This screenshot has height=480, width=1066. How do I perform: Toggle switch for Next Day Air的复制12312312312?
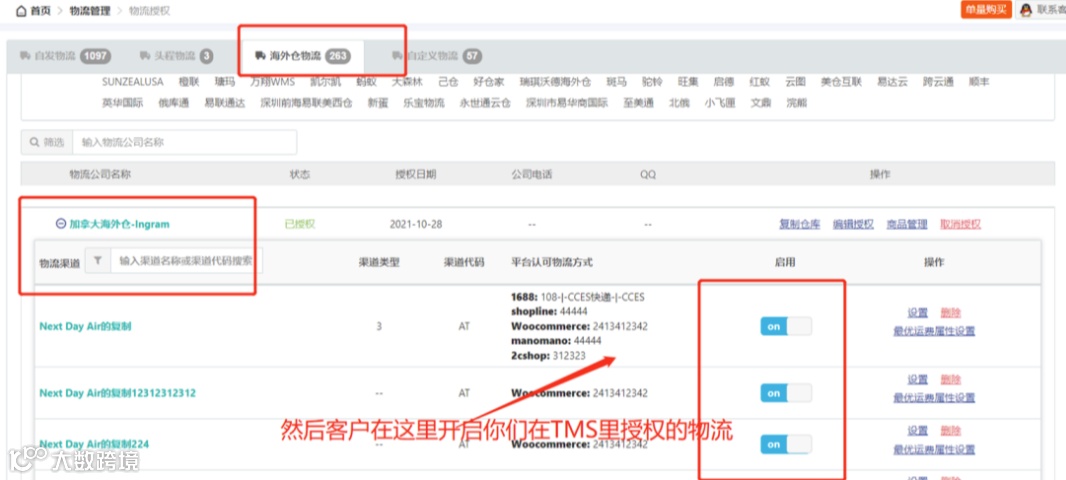point(786,393)
